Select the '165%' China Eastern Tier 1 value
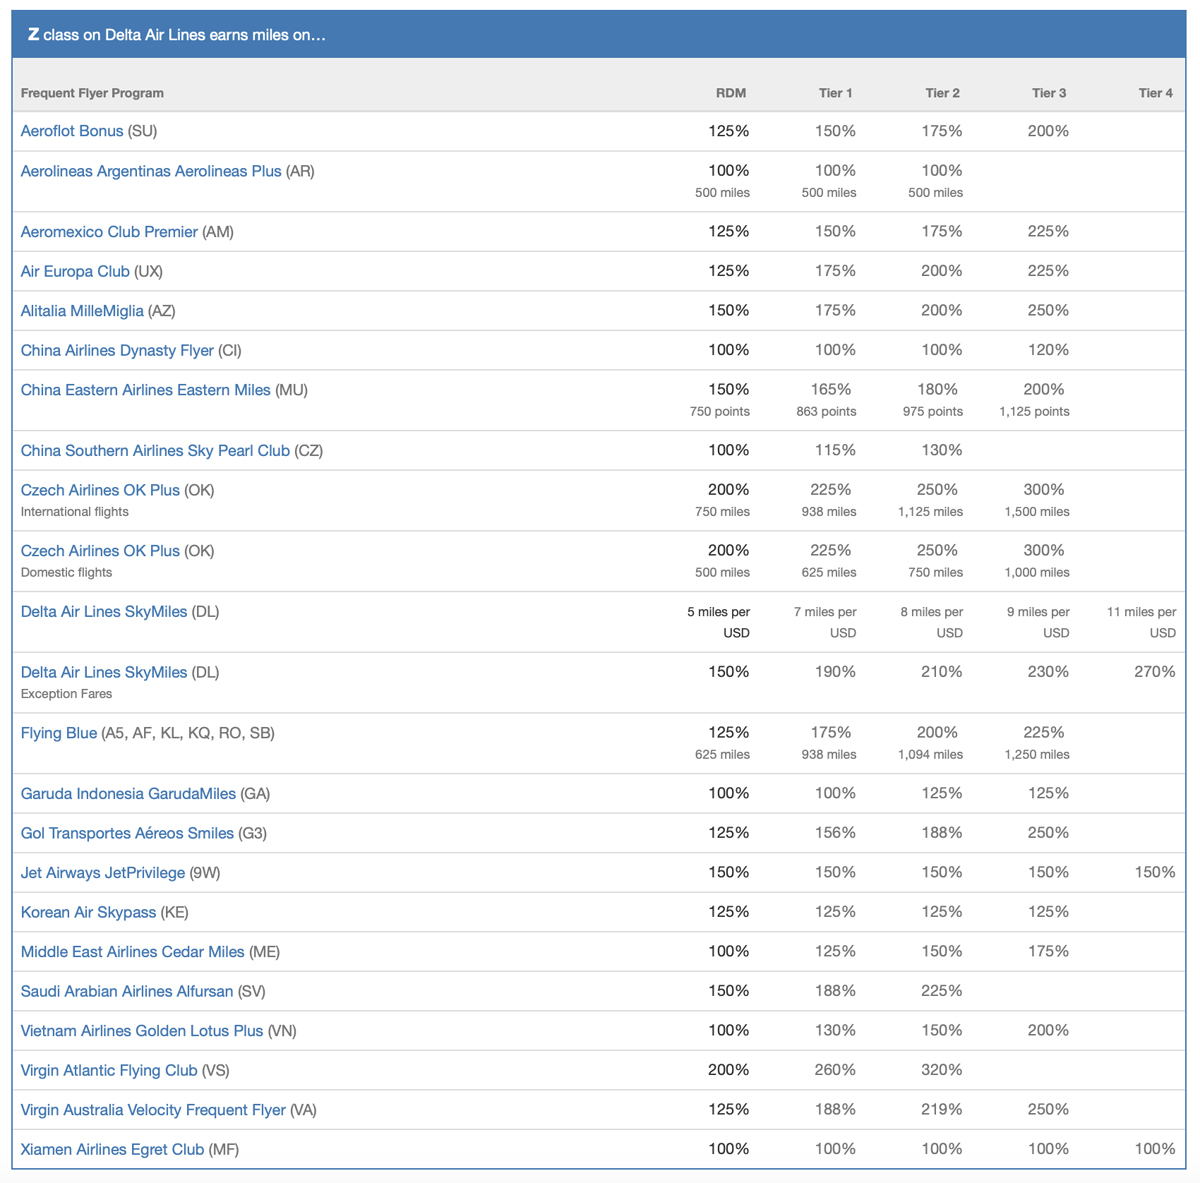 click(831, 390)
